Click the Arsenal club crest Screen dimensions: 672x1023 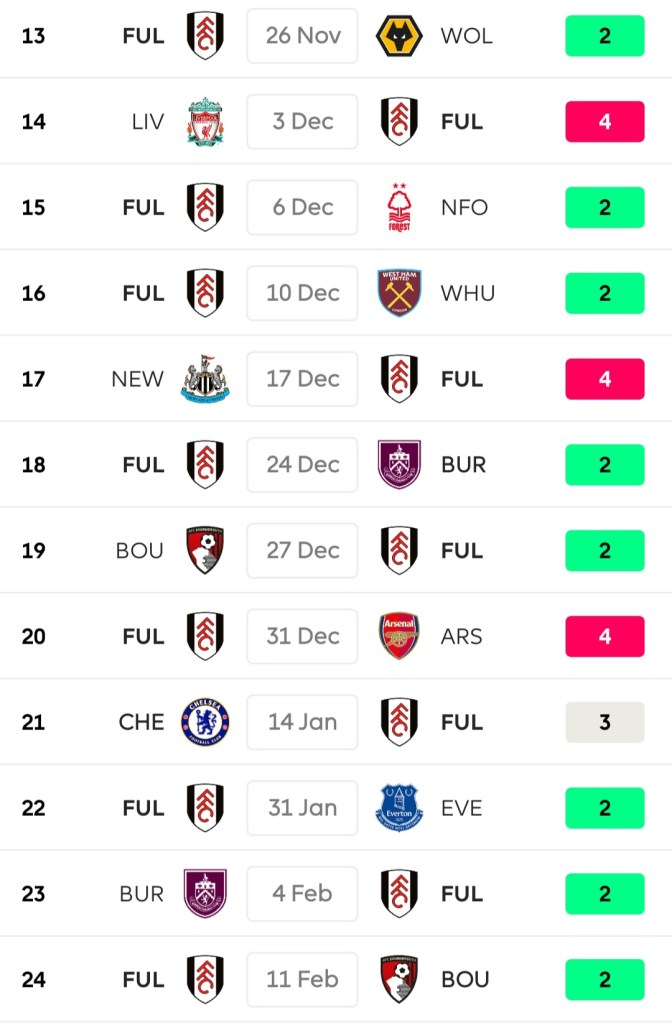399,636
